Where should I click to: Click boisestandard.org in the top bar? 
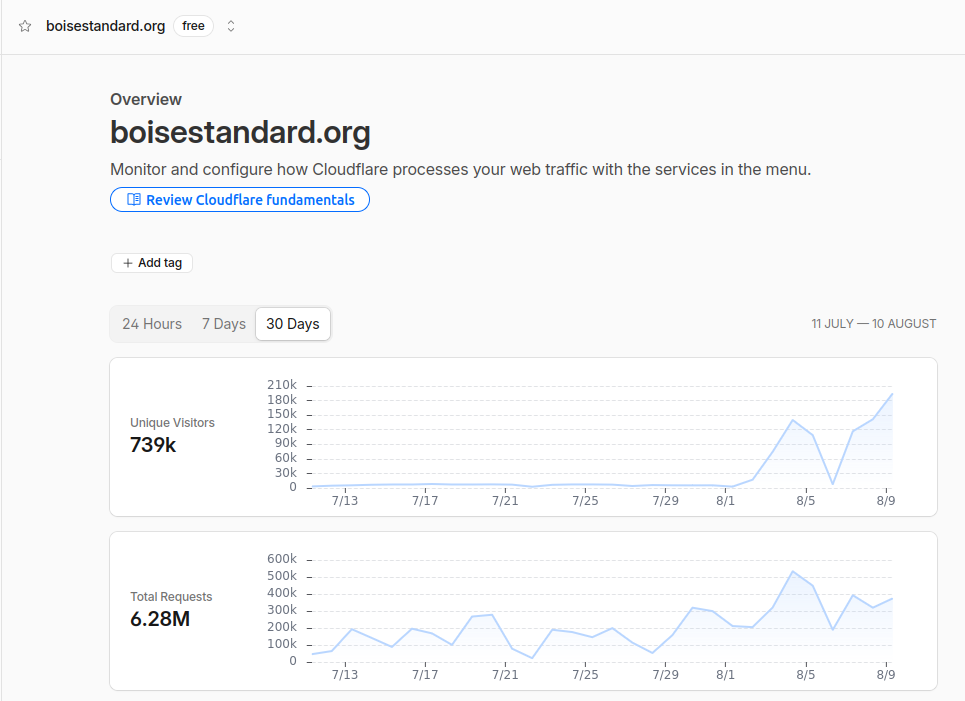(x=105, y=26)
